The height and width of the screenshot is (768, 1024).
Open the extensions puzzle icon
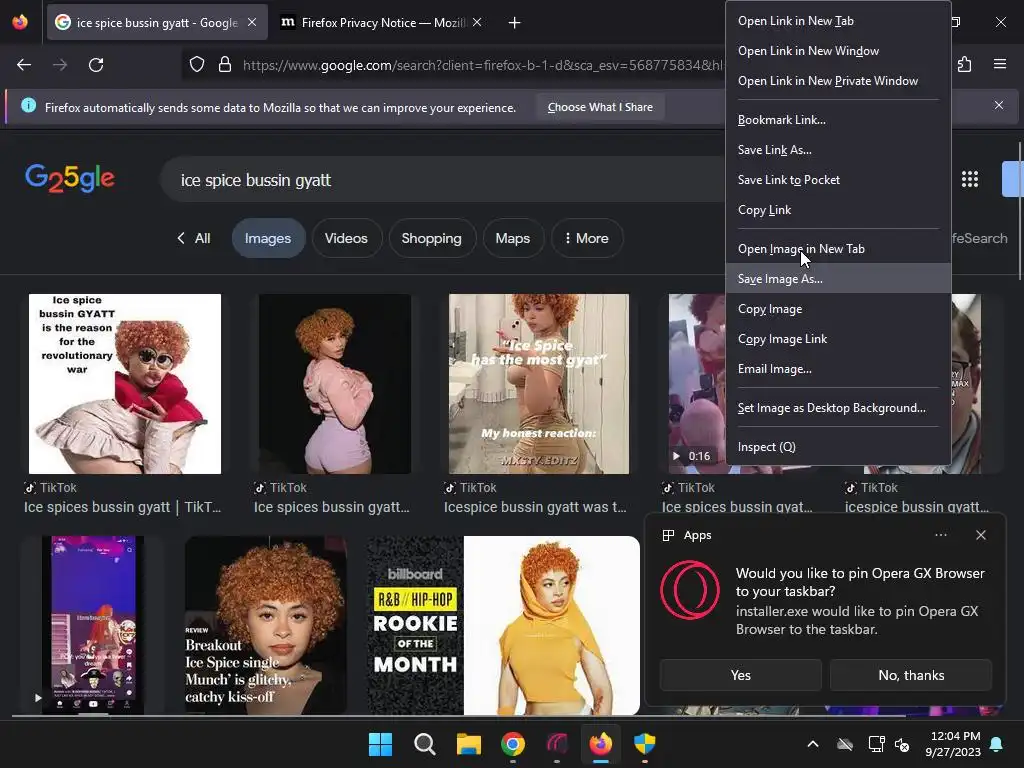(x=965, y=64)
